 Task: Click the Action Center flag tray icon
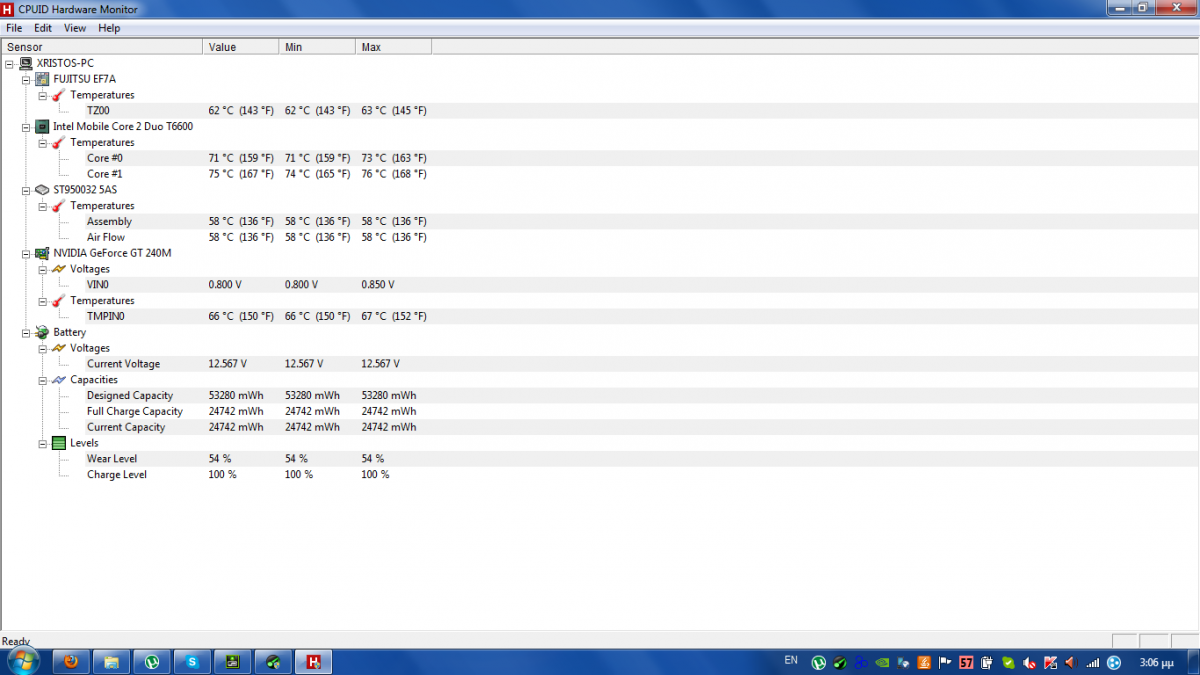tap(945, 662)
